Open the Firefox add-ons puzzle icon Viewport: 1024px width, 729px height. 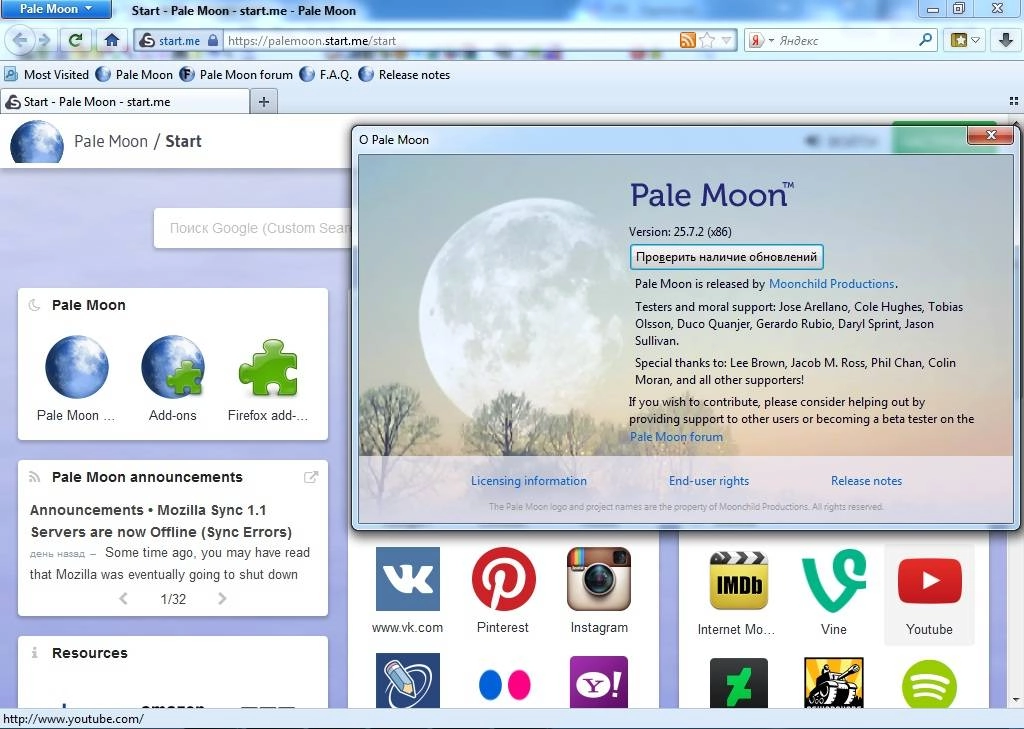(268, 368)
